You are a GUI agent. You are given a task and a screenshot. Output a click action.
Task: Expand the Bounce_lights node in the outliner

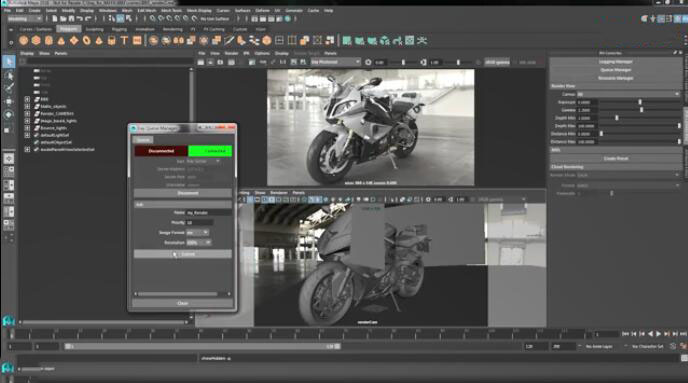coord(27,128)
